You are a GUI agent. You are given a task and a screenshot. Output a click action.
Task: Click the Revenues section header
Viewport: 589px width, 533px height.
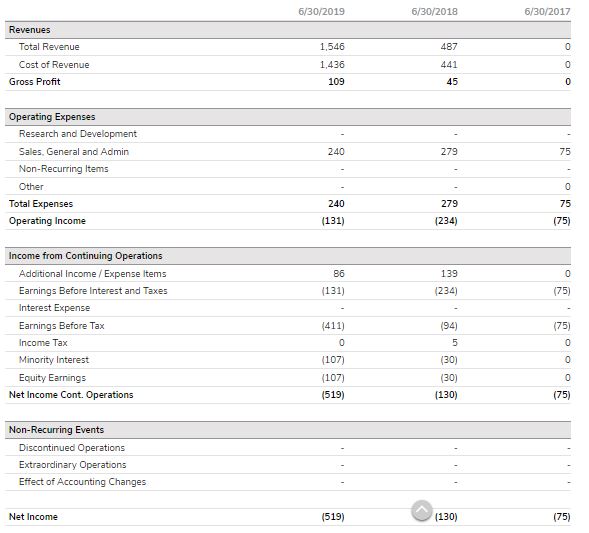(288, 30)
